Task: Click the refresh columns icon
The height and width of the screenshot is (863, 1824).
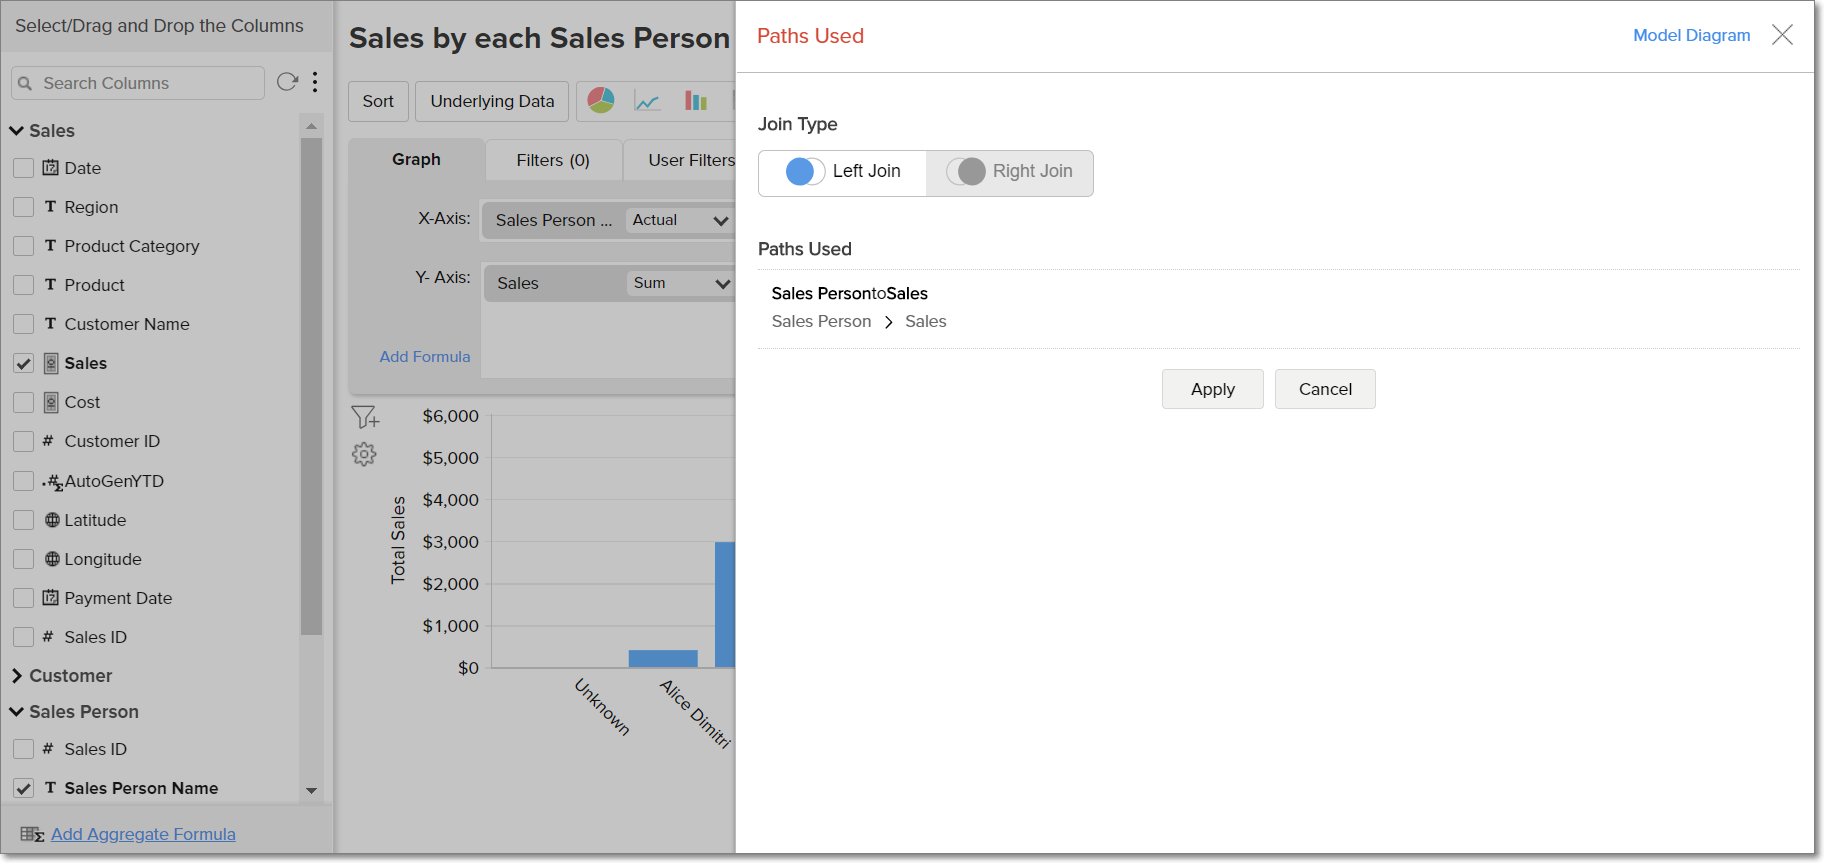Action: pos(287,82)
